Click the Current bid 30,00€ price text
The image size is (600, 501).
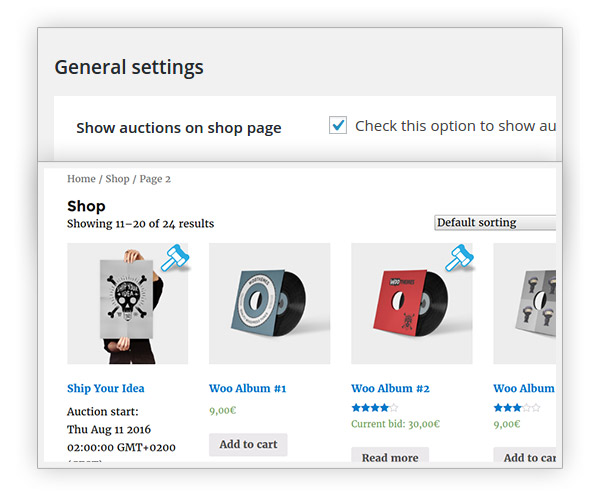396,424
